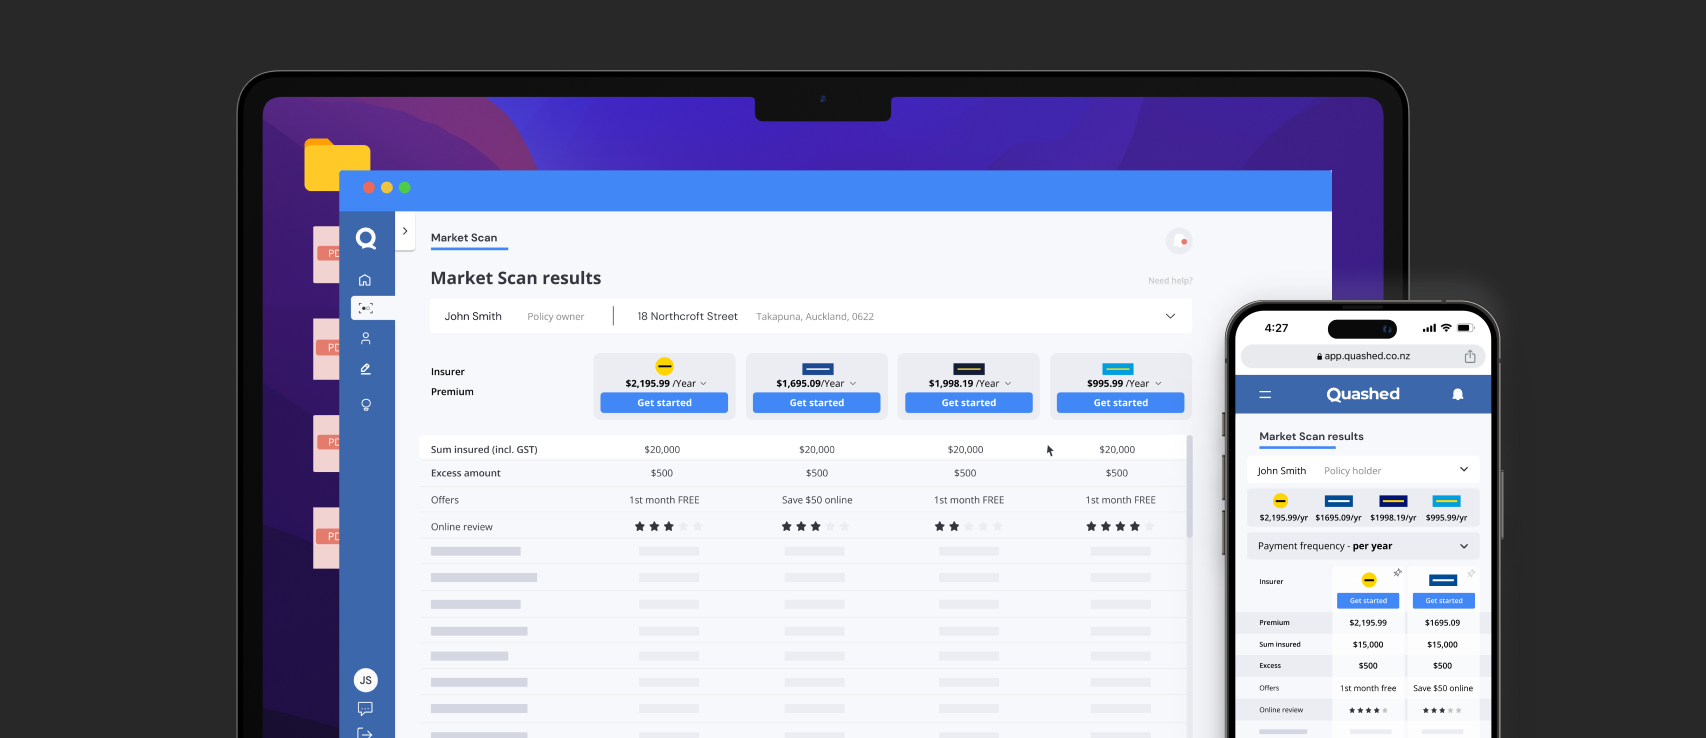Screen dimensions: 1706x738
Task: Open the hamburger menu on the phone
Action: pos(1265,395)
